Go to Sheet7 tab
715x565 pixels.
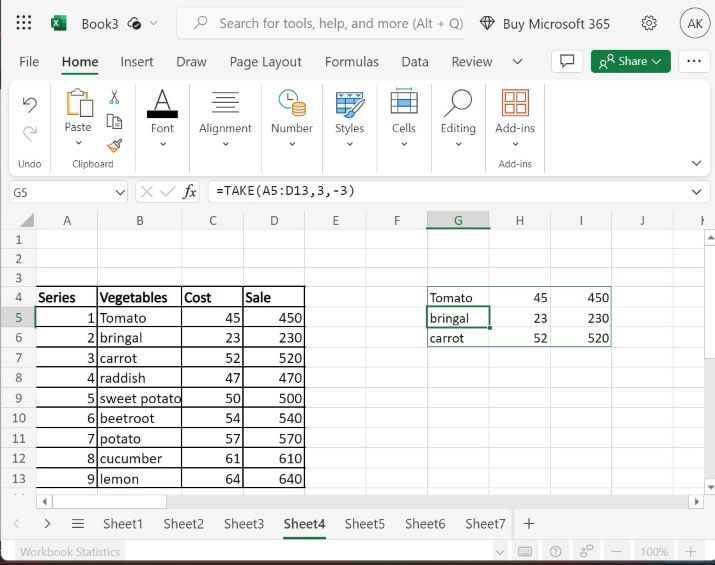pos(485,524)
